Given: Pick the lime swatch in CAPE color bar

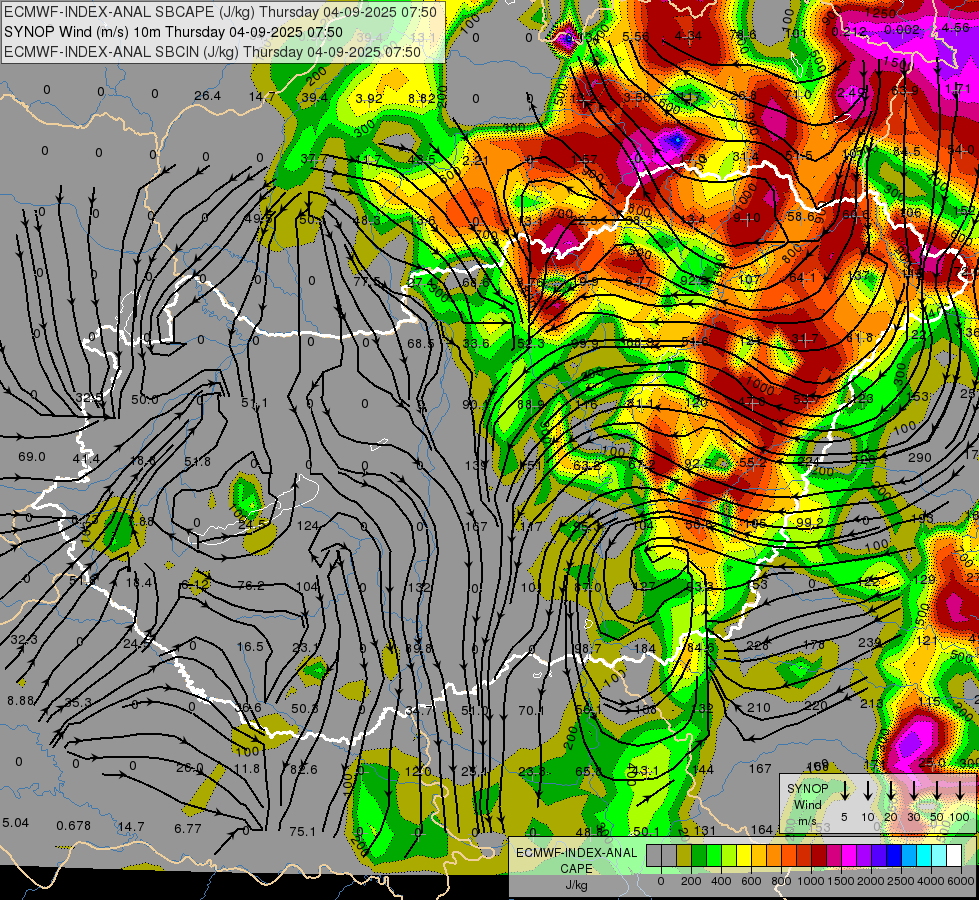Looking at the screenshot, I should click(x=729, y=856).
